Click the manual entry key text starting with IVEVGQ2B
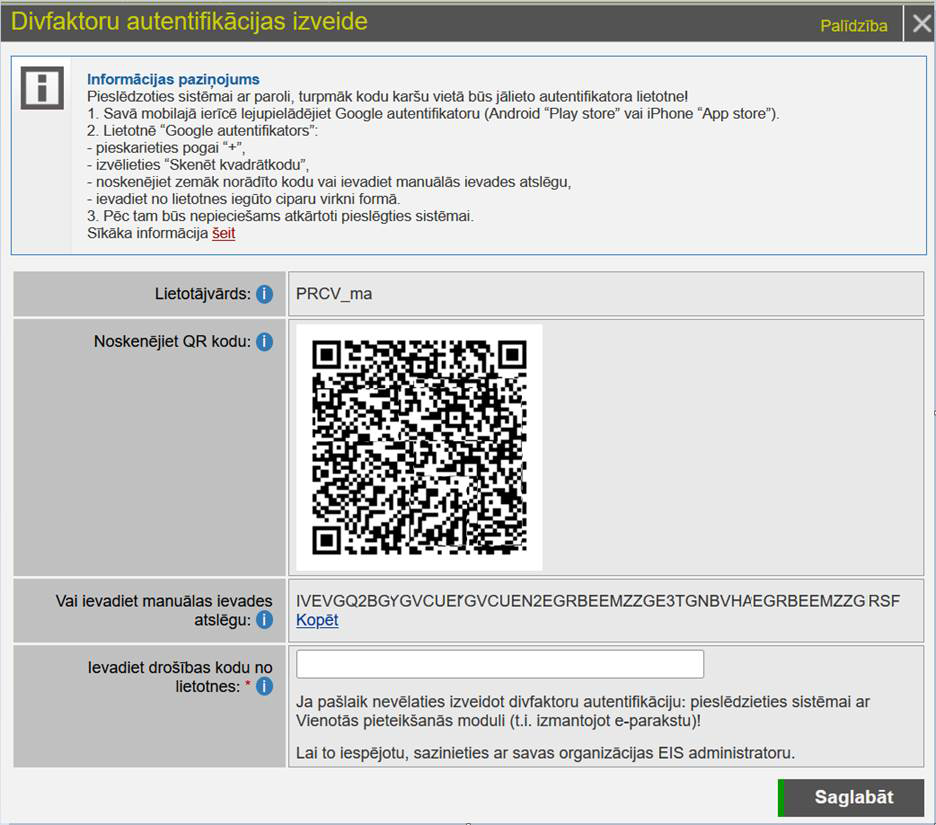936x825 pixels. [x=597, y=601]
